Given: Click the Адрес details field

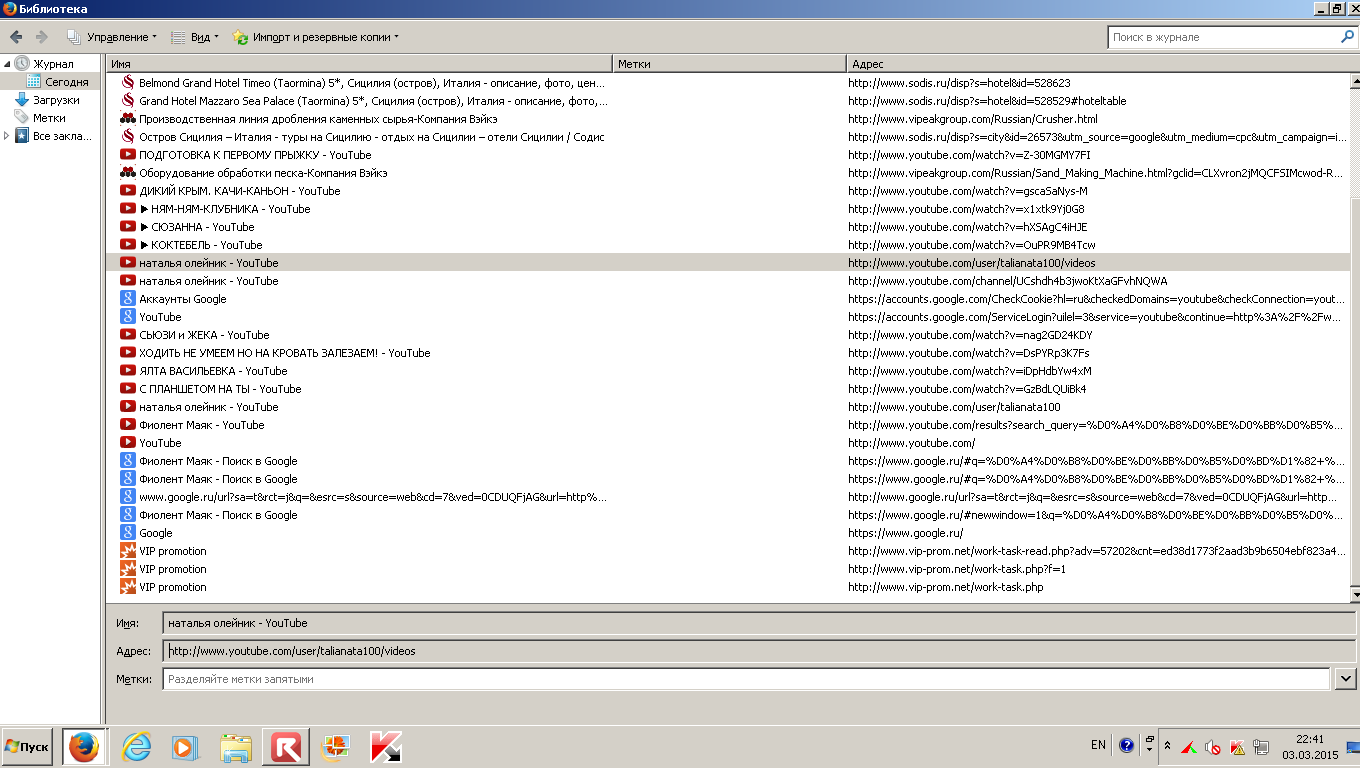Looking at the screenshot, I should [x=760, y=651].
